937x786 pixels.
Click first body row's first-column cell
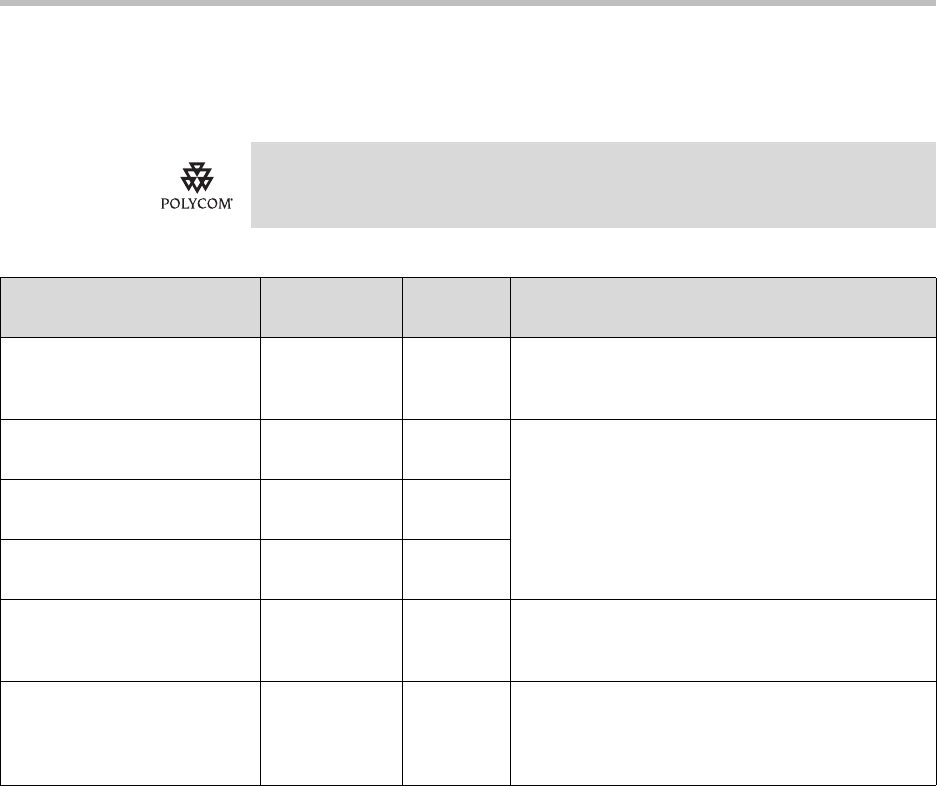click(130, 378)
